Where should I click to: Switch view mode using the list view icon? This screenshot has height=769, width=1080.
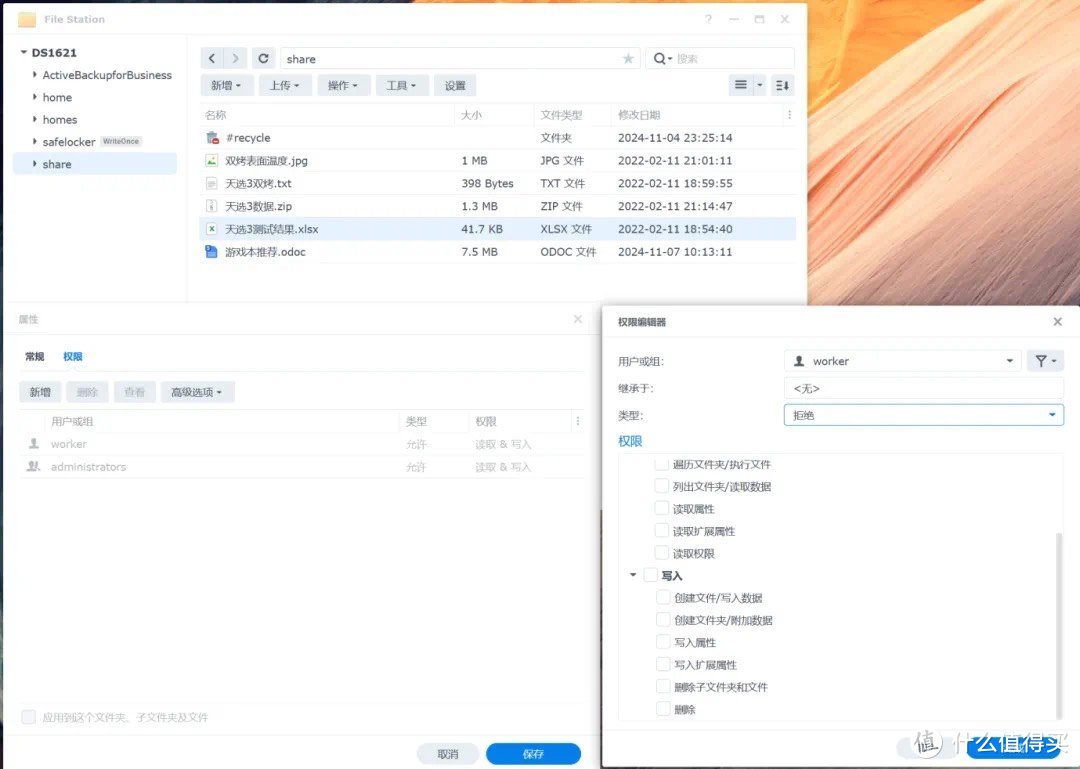(741, 85)
